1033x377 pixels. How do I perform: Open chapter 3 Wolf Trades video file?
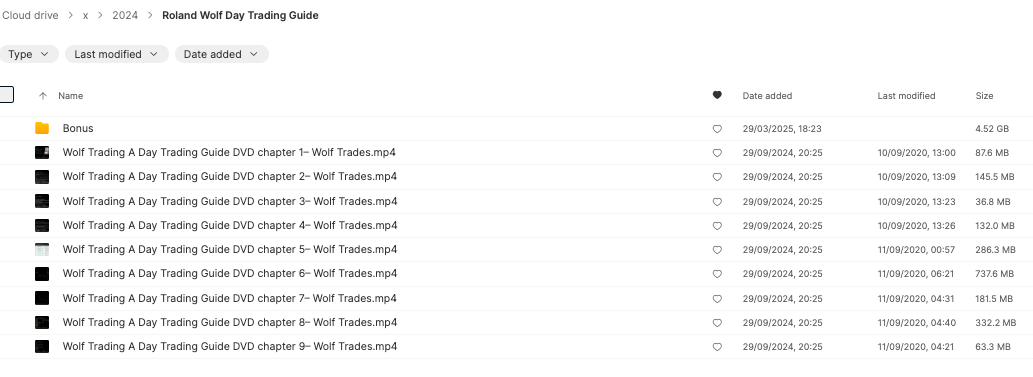click(x=230, y=201)
